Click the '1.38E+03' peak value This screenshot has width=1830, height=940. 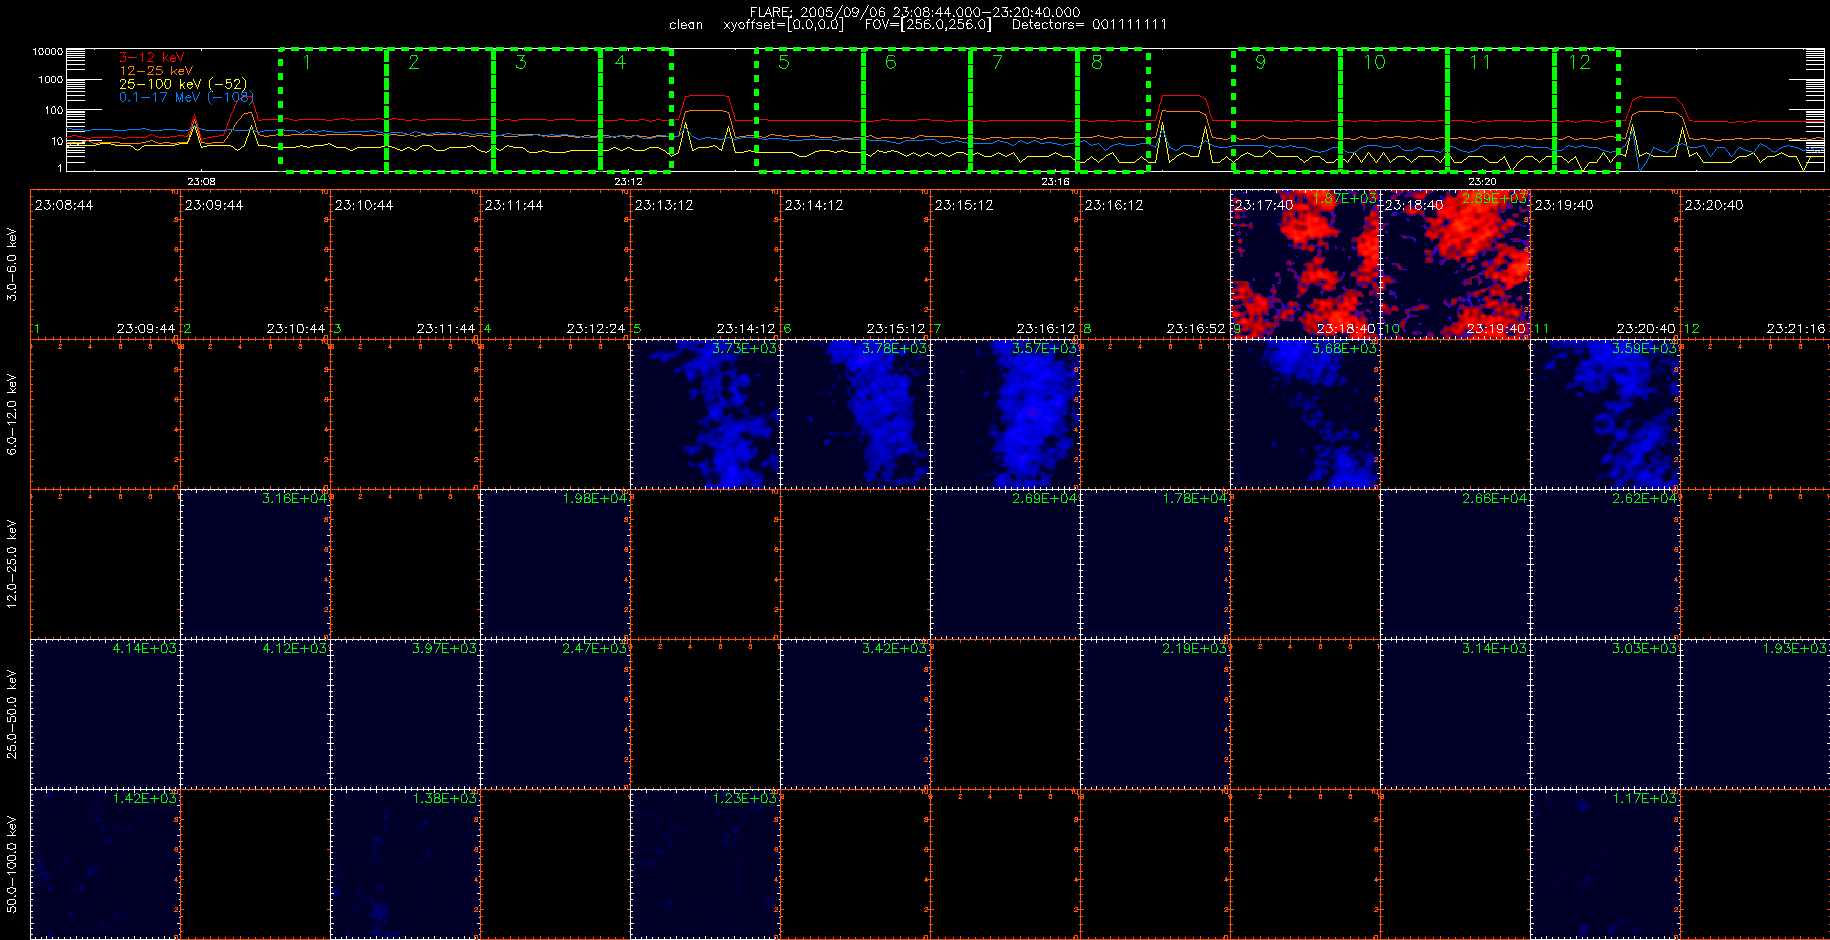pos(444,798)
